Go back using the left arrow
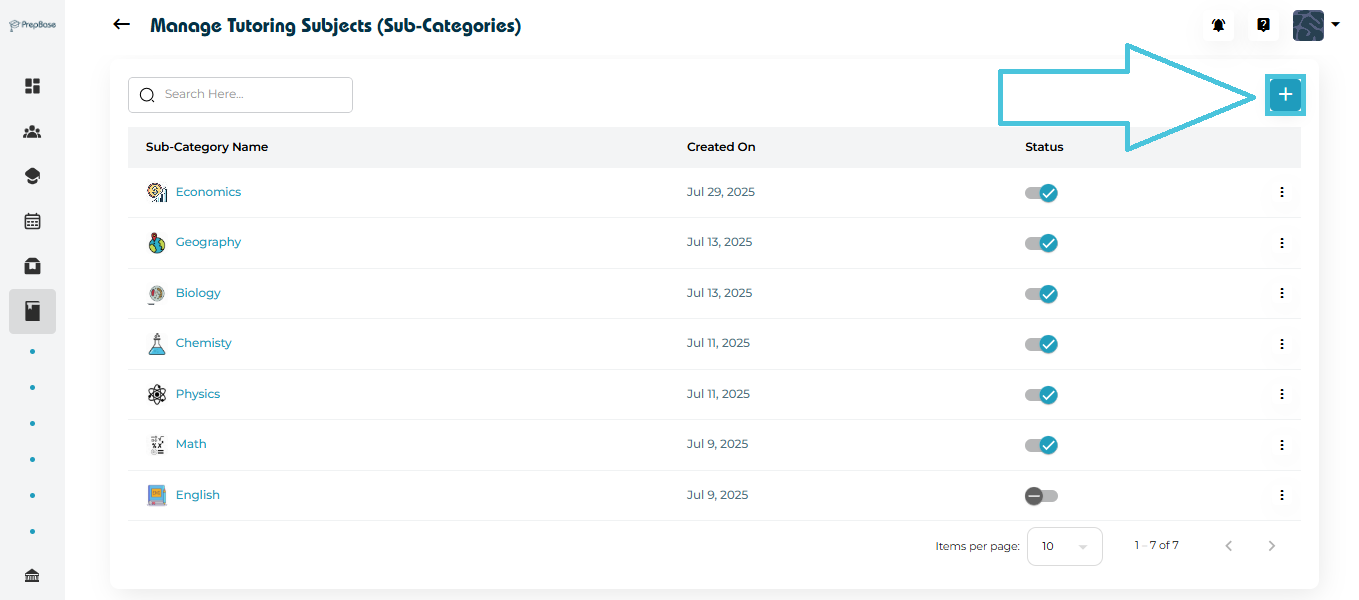The height and width of the screenshot is (600, 1359). coord(122,25)
